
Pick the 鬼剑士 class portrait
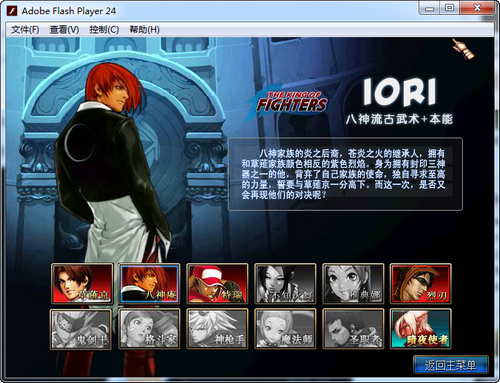(81, 329)
